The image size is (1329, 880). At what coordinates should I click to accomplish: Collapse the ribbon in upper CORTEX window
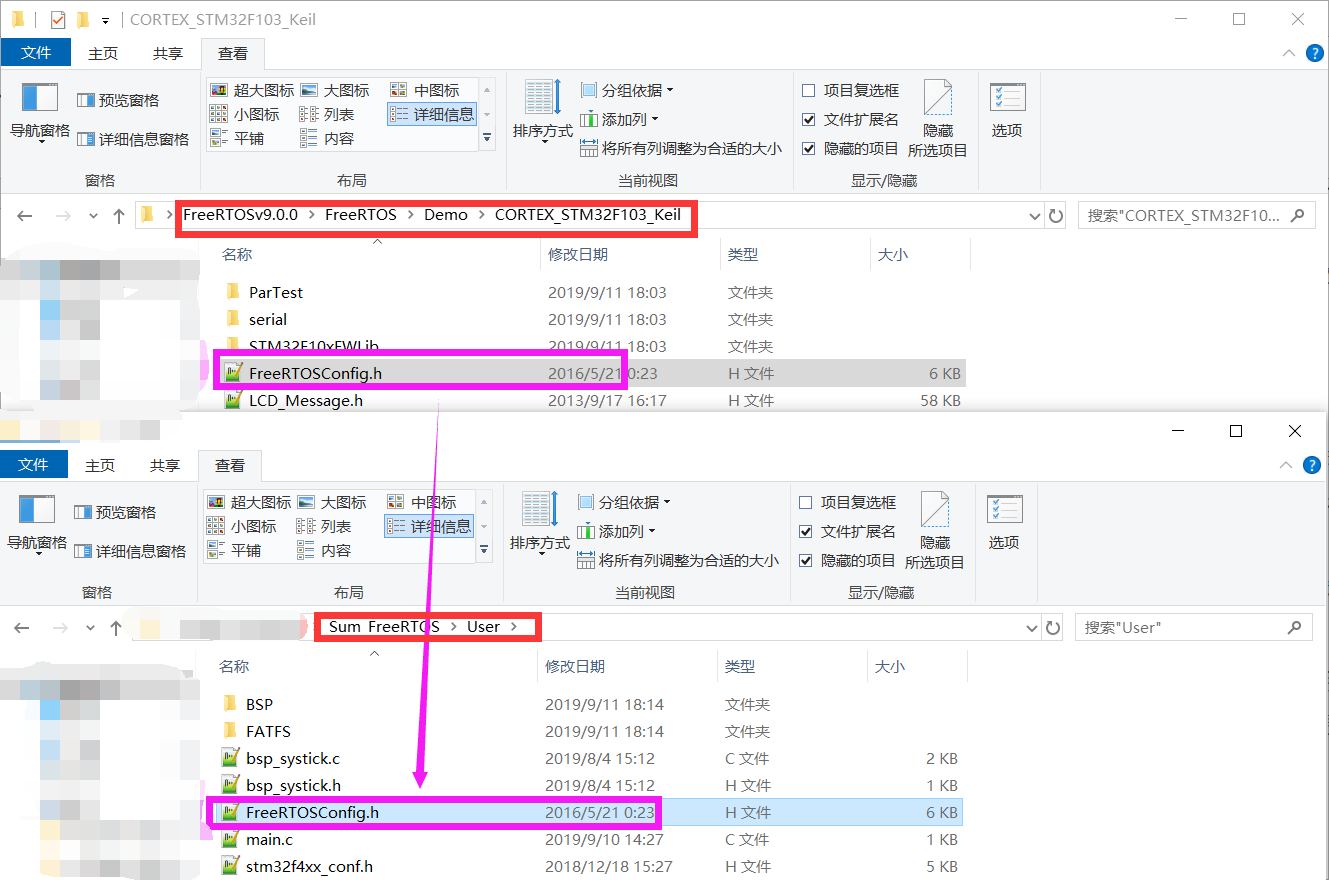[x=1288, y=53]
